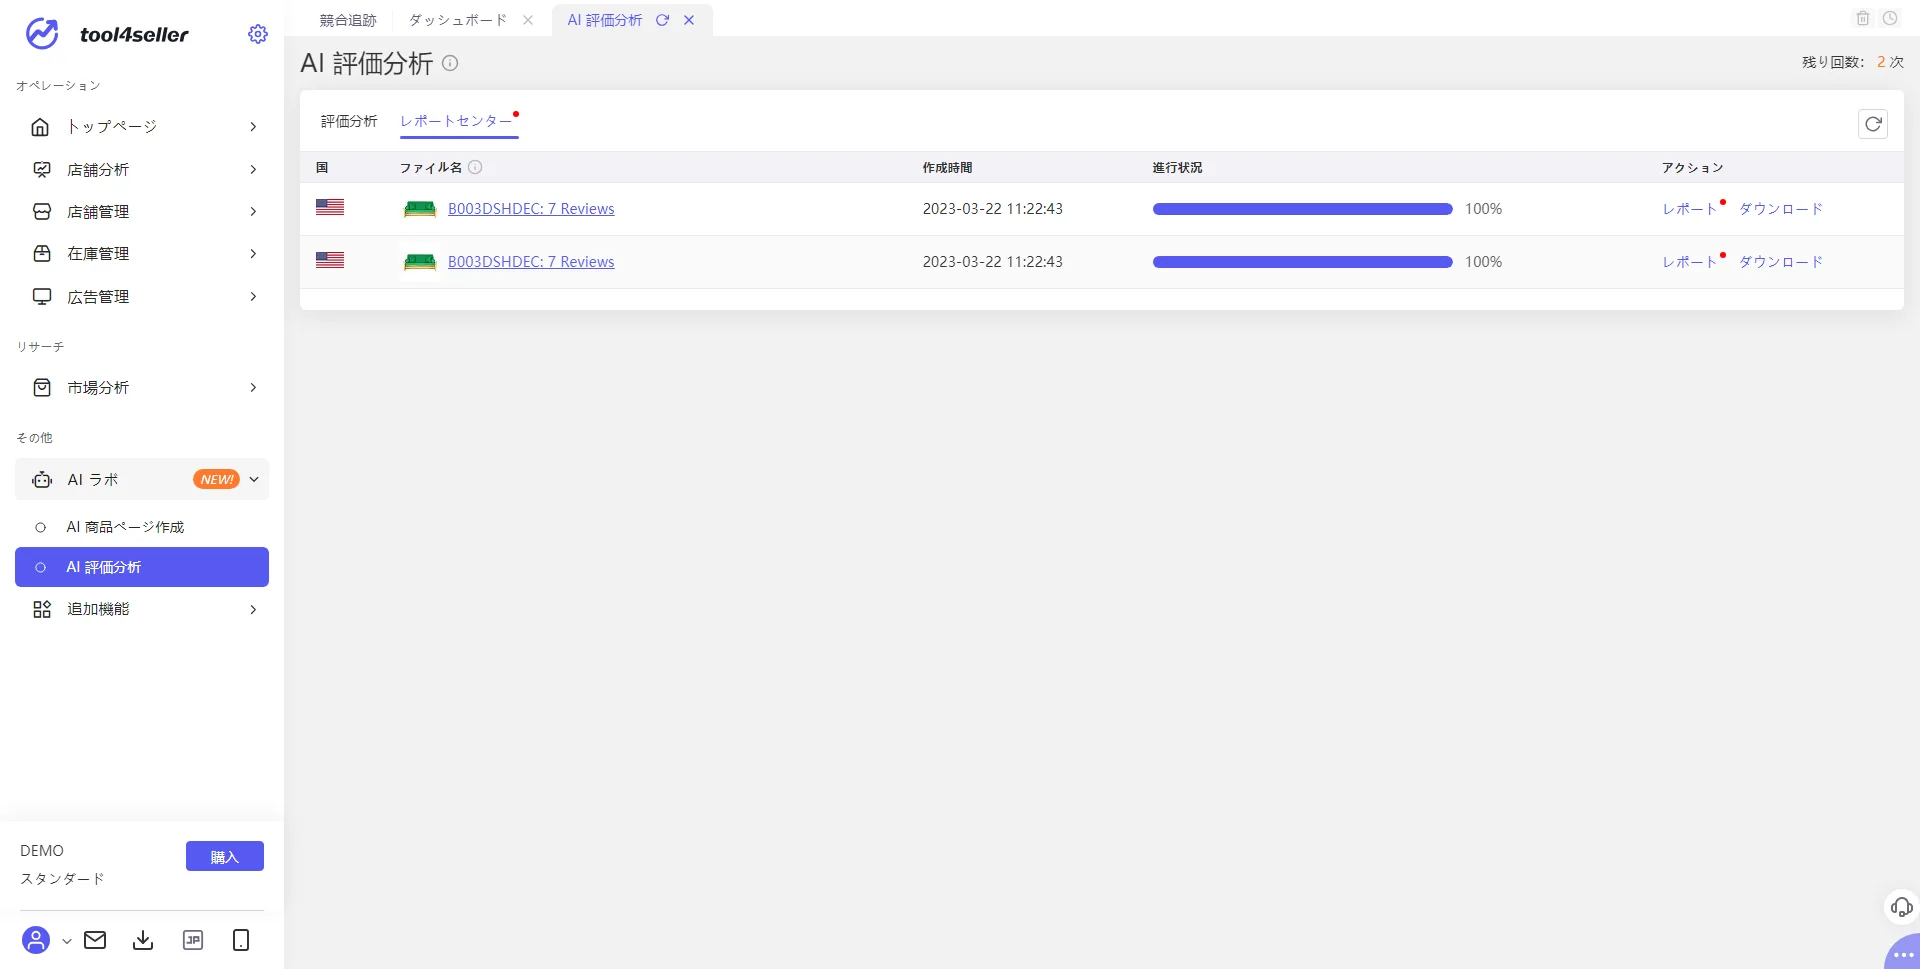Viewport: 1920px width, 969px height.
Task: Open the settings gear beside tool4seller logo
Action: (x=258, y=34)
